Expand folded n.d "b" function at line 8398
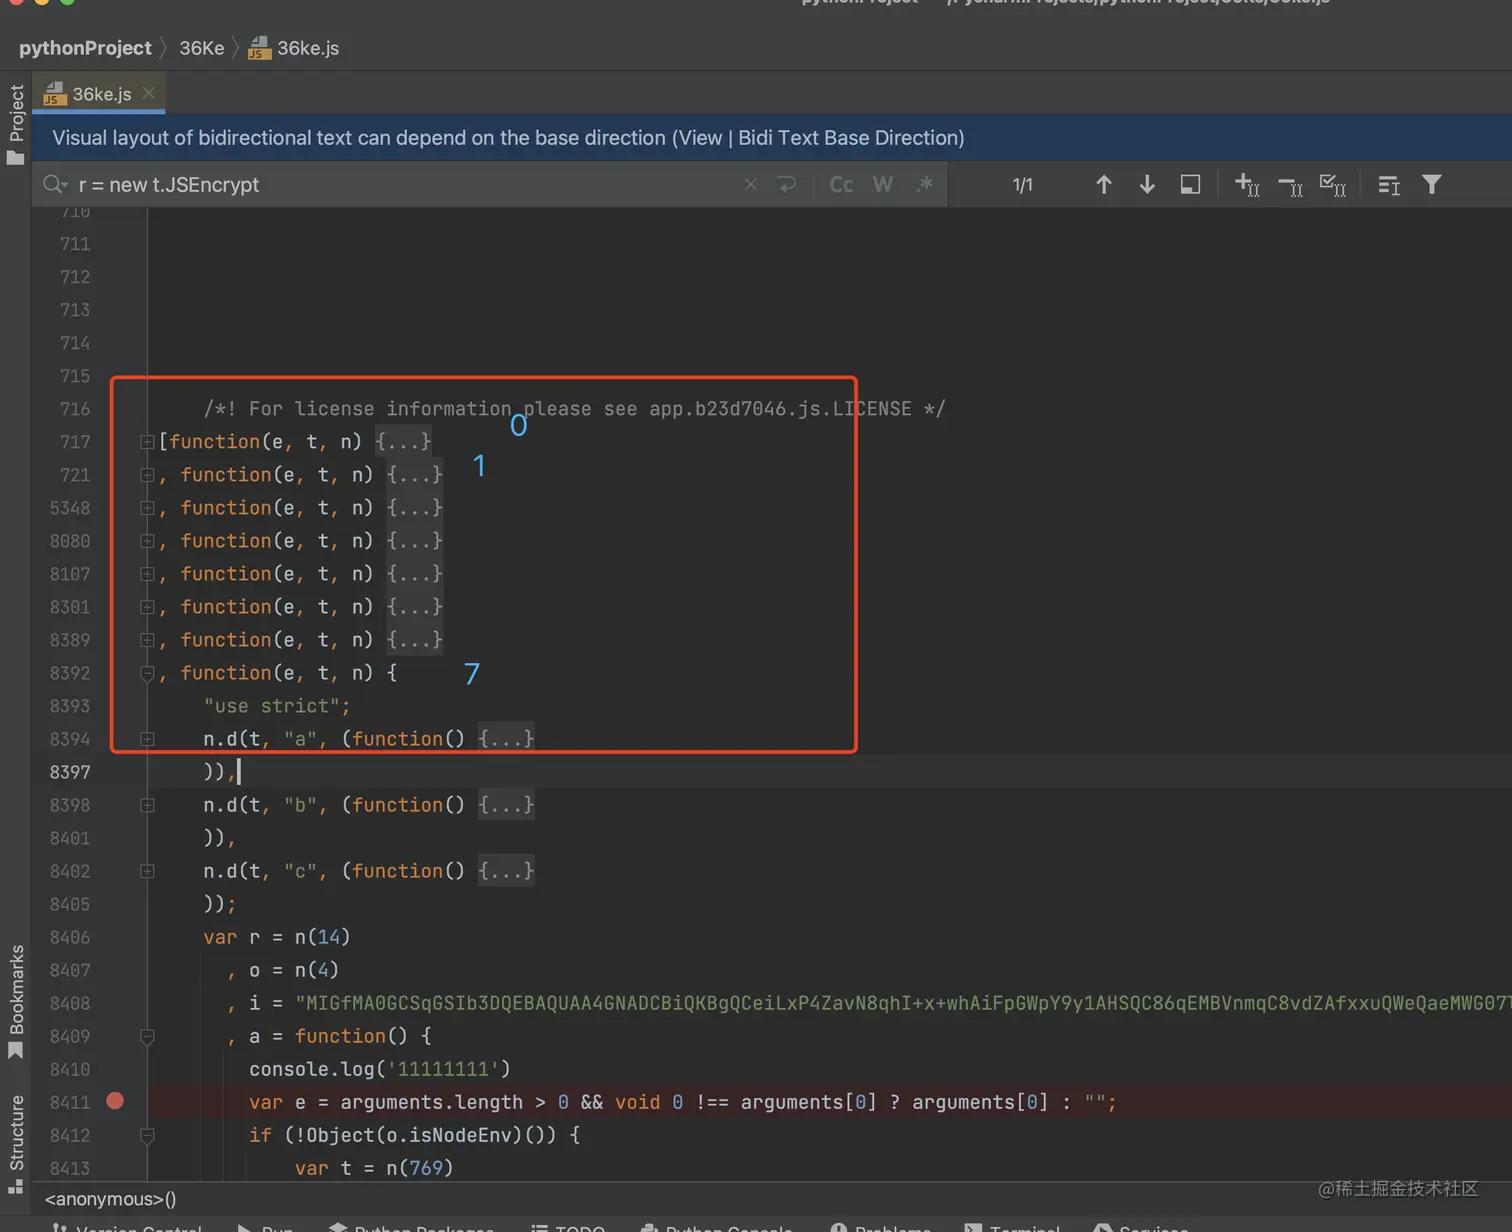Image resolution: width=1512 pixels, height=1232 pixels. (x=147, y=805)
